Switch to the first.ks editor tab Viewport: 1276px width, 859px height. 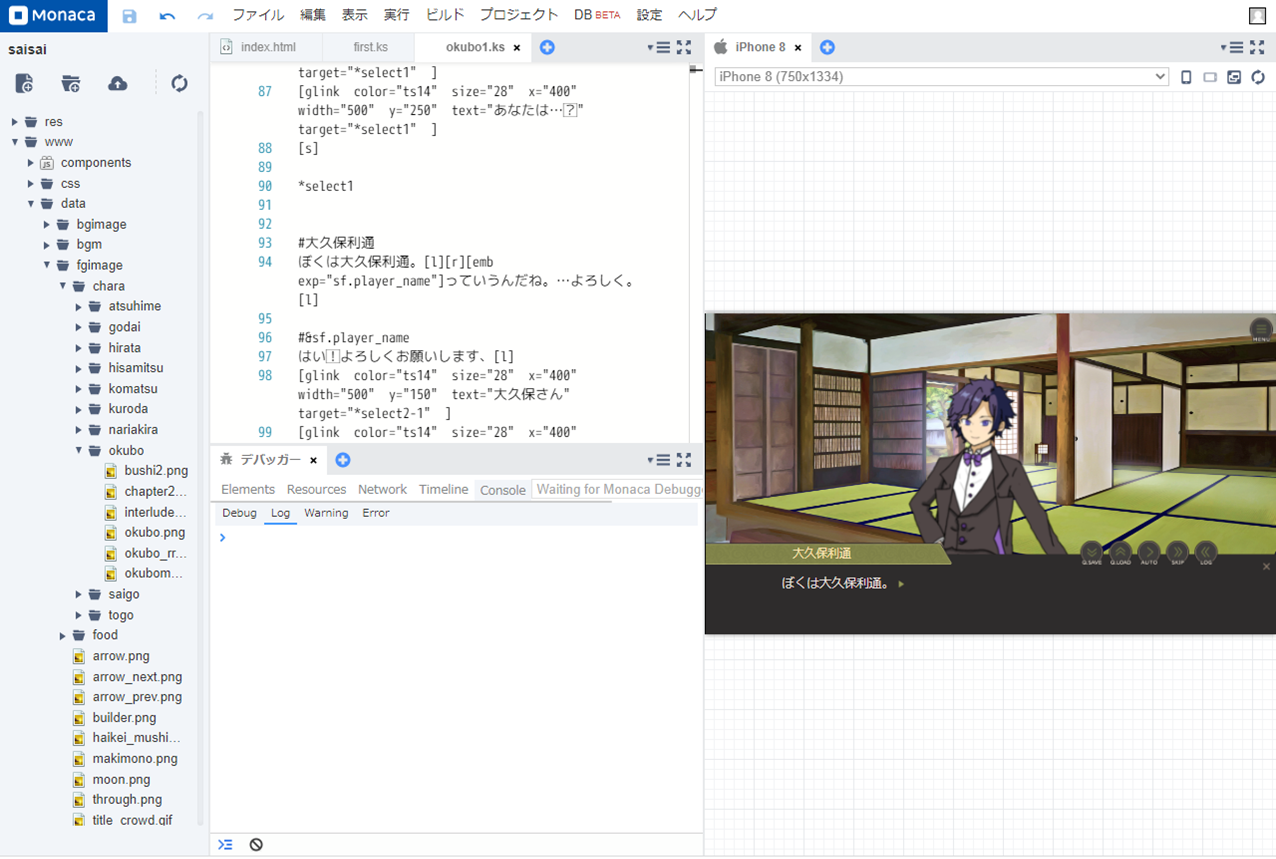[370, 47]
